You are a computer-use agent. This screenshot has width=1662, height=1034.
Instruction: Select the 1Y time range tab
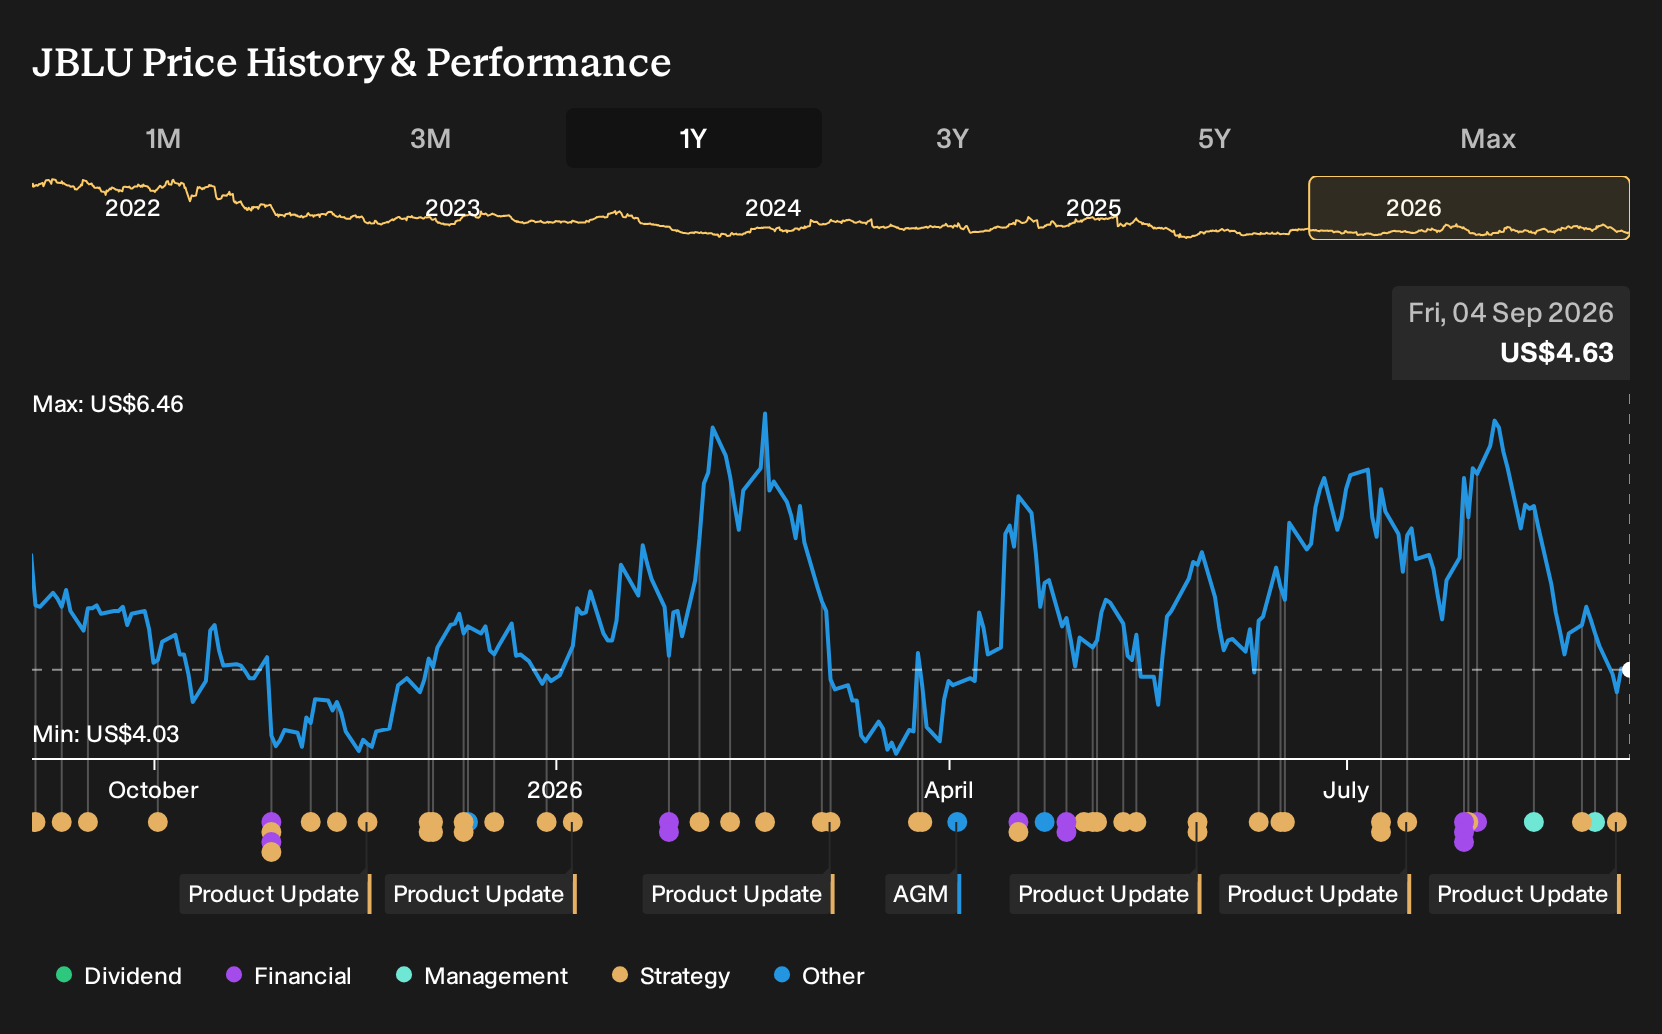tap(694, 138)
